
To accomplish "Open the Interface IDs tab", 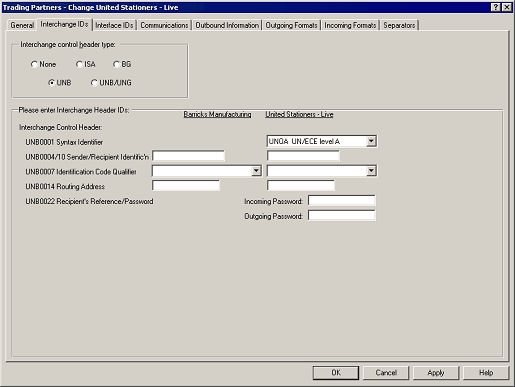I will (x=114, y=25).
